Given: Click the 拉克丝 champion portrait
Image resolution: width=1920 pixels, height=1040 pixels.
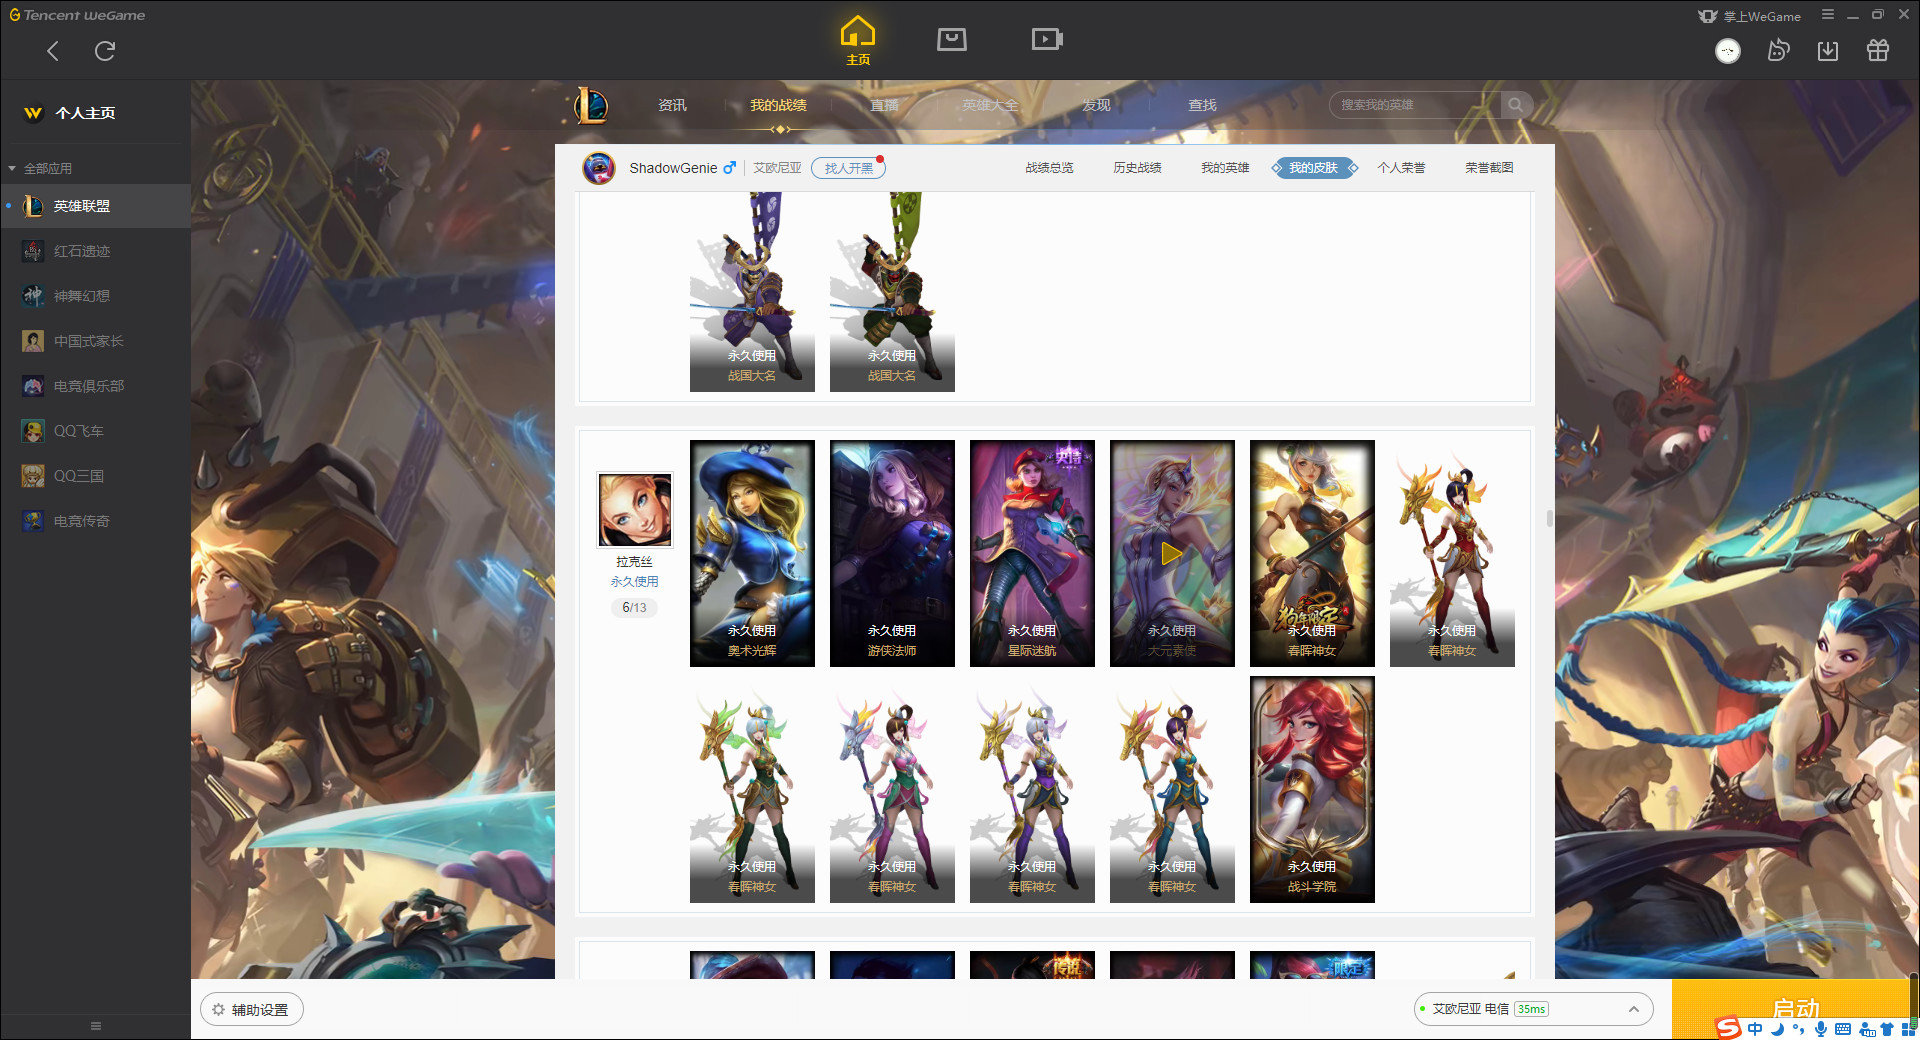Looking at the screenshot, I should pos(635,510).
